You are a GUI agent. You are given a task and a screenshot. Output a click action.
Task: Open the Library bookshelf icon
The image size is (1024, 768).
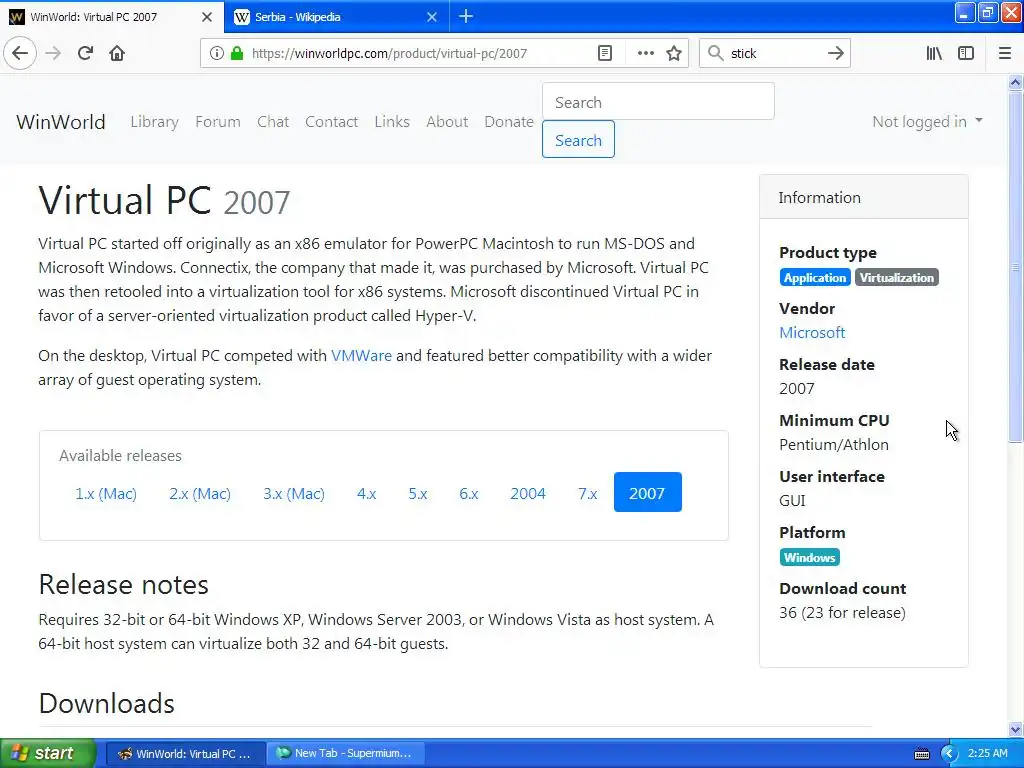(934, 54)
